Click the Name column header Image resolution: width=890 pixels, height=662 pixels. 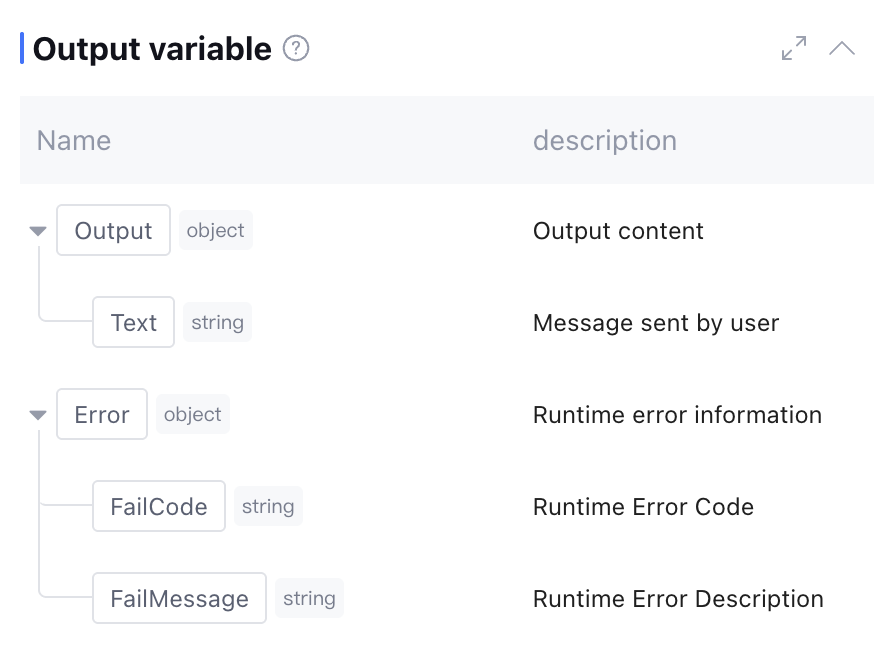[x=74, y=140]
